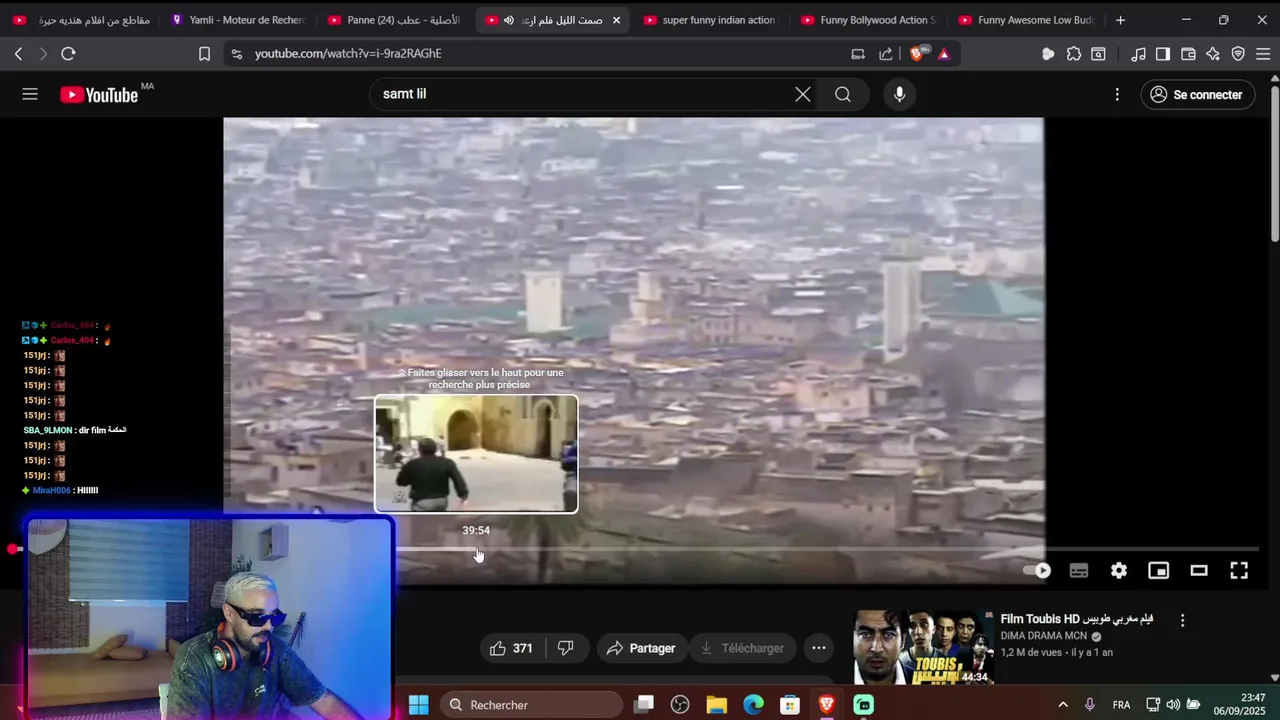The image size is (1280, 720).
Task: Open Brave Wallet icon
Action: coord(1188,54)
